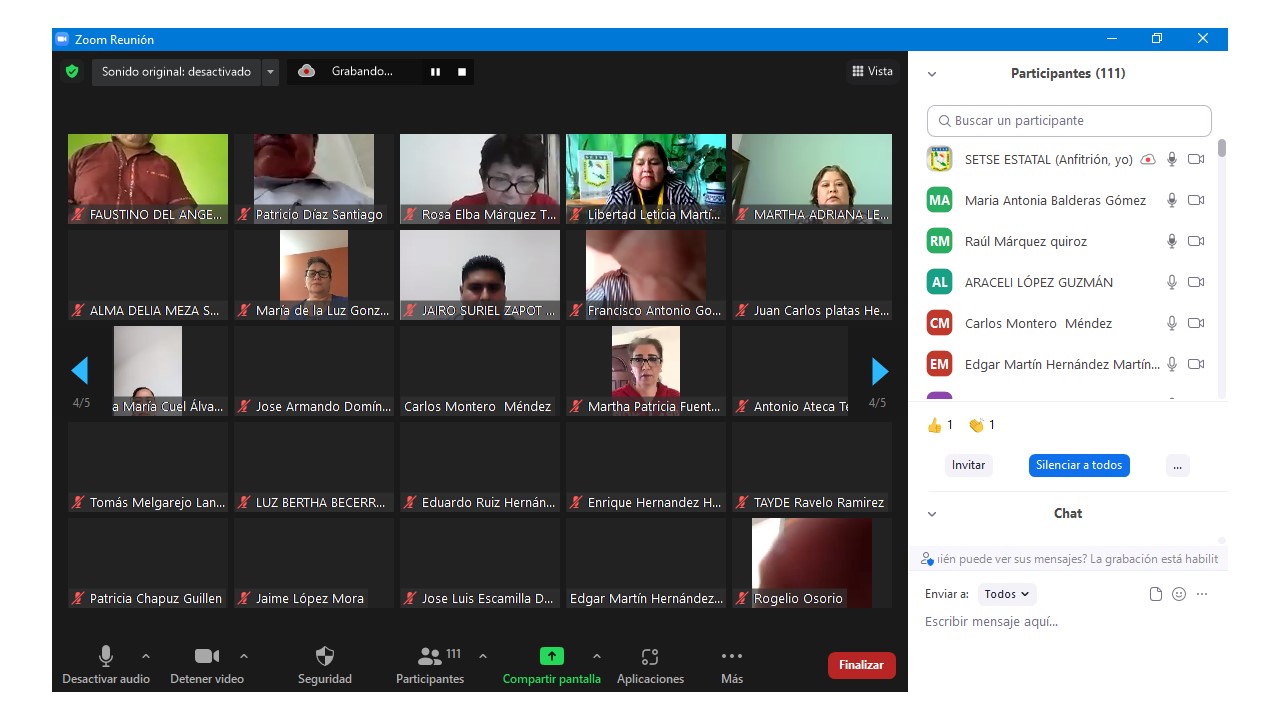Click the chat file attachment icon

click(1156, 594)
